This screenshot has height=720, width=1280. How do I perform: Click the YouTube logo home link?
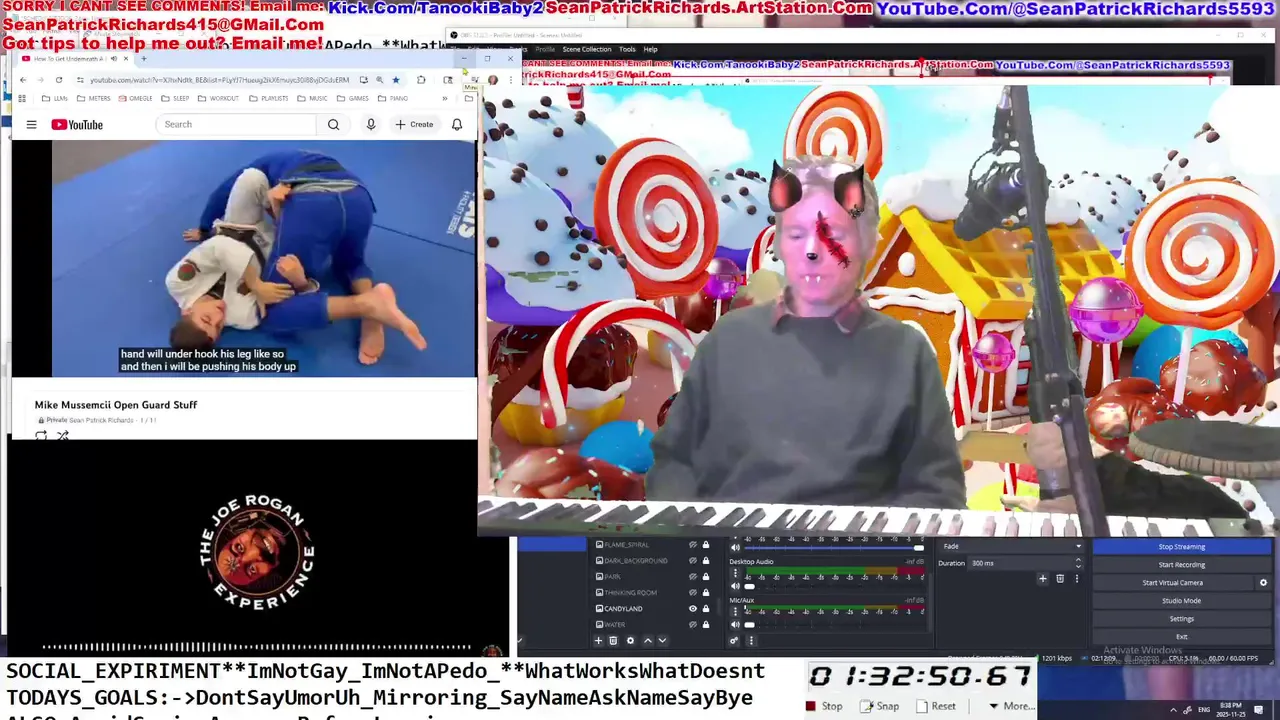point(77,124)
